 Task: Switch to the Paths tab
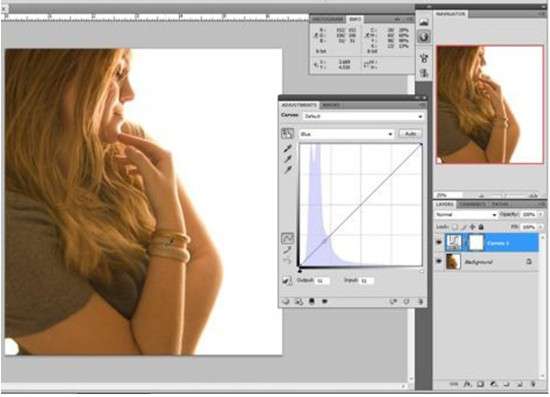pyautogui.click(x=500, y=204)
